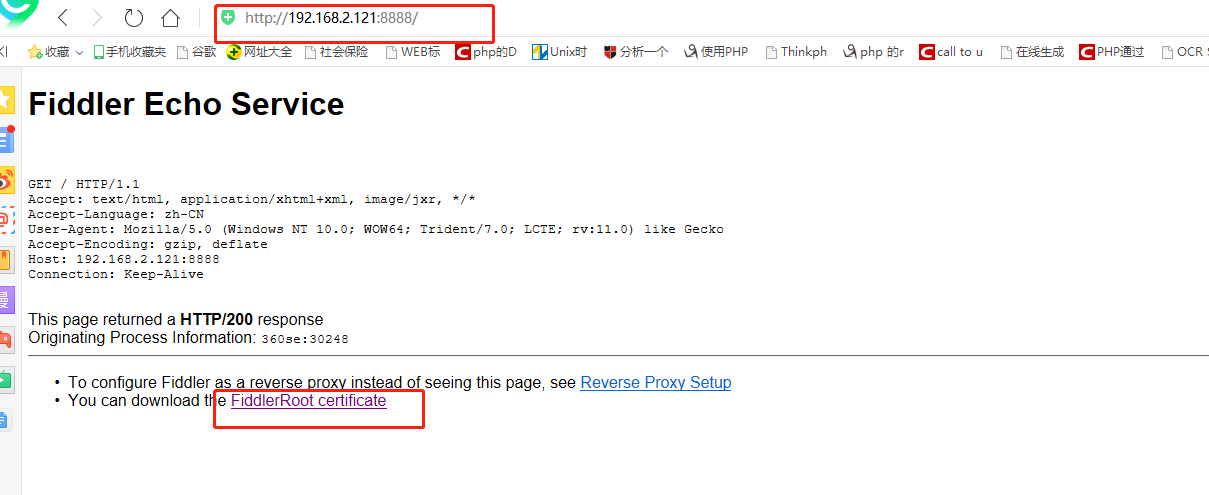This screenshot has width=1209, height=495.
Task: Click the HTTP/200 response text
Action: pyautogui.click(x=217, y=320)
